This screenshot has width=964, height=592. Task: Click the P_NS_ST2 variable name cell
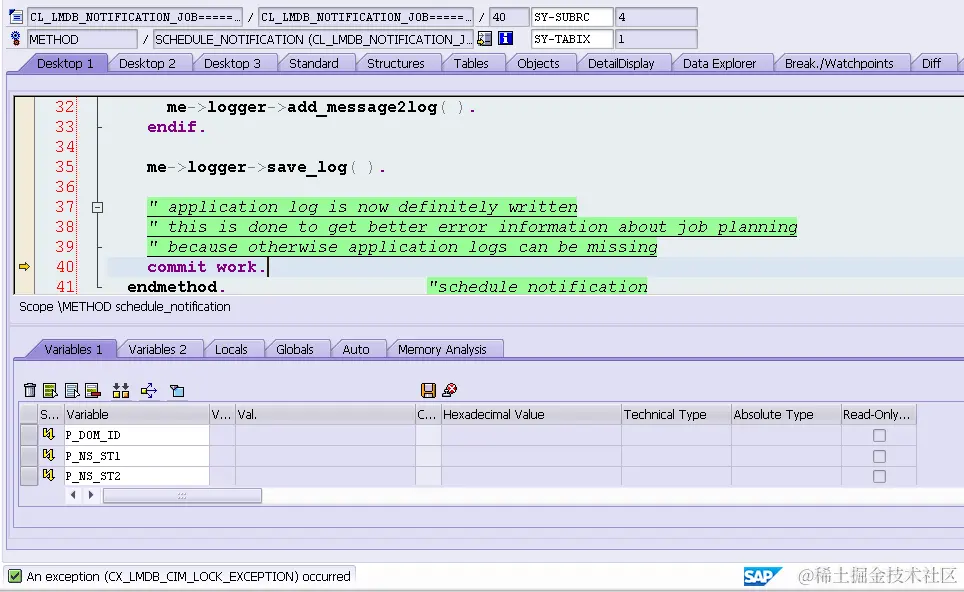(136, 476)
